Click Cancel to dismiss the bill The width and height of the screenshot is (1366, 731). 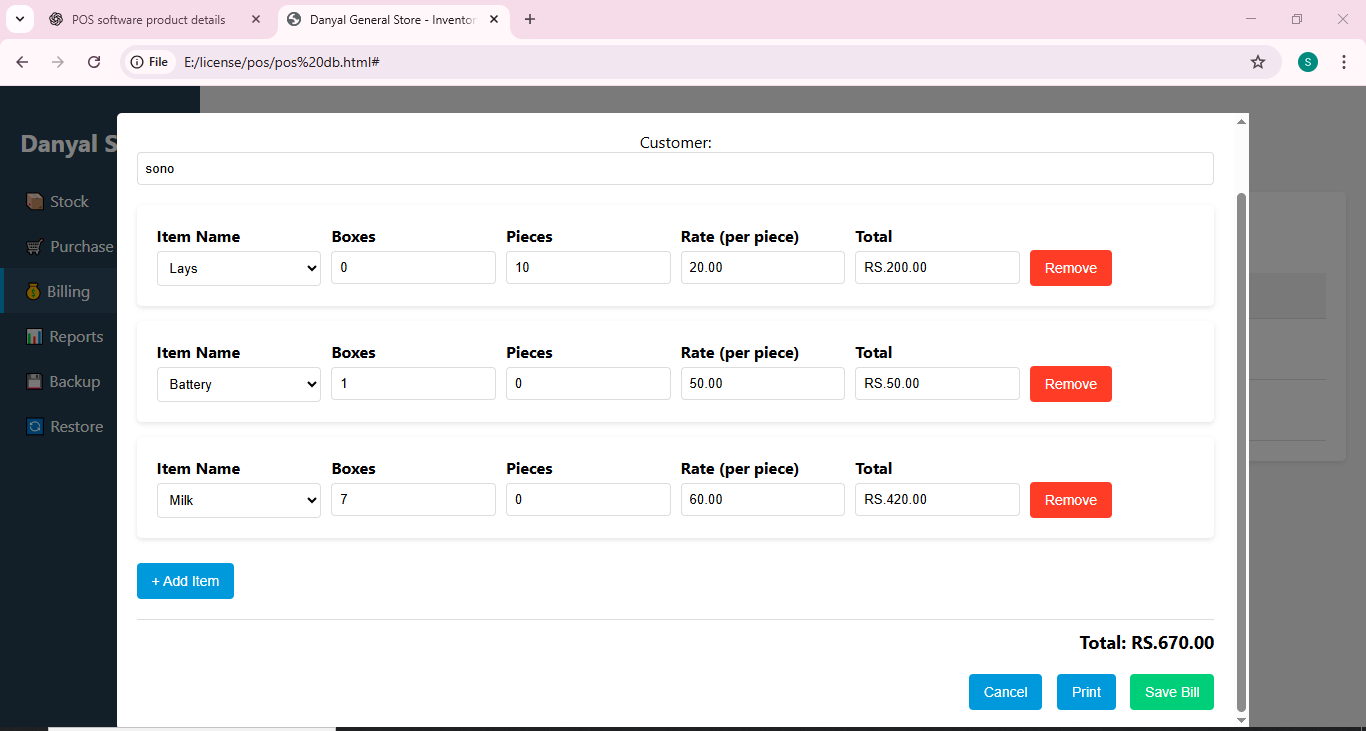click(x=1005, y=691)
